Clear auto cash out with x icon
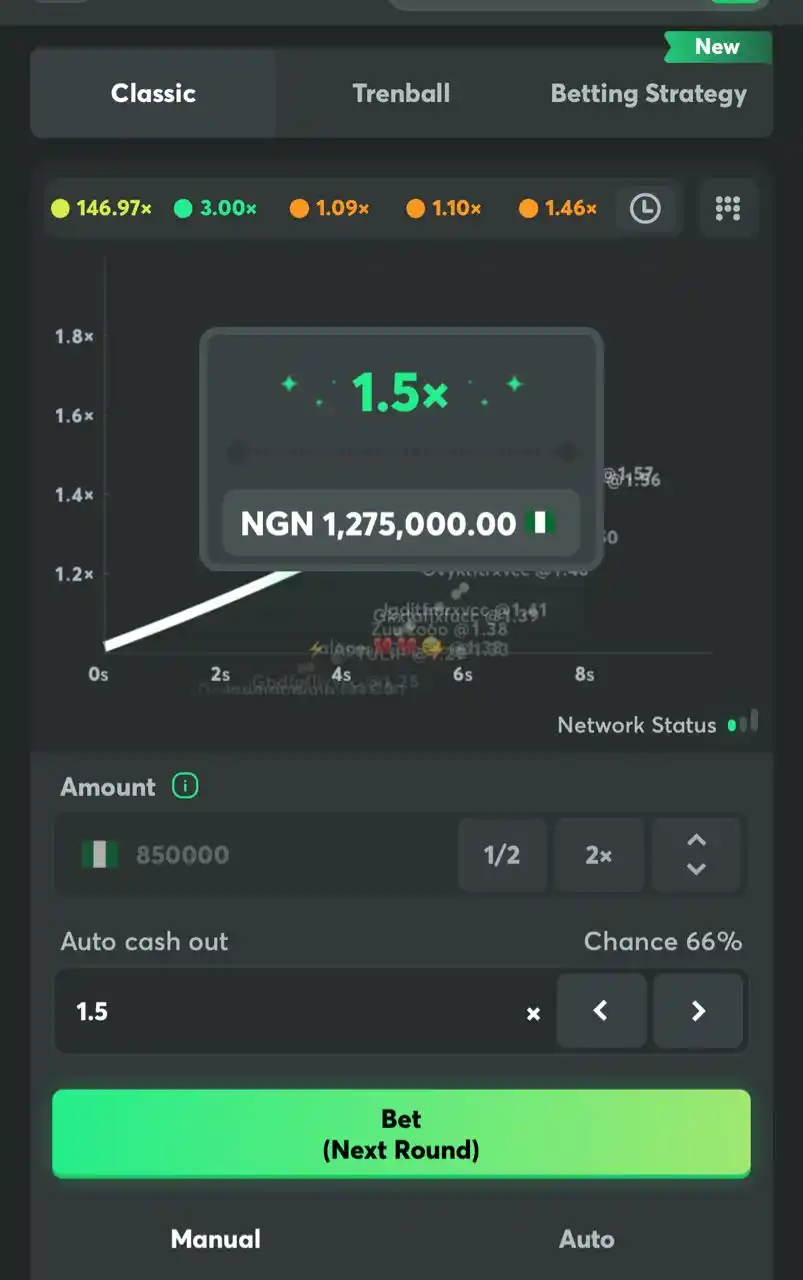 (x=534, y=1013)
